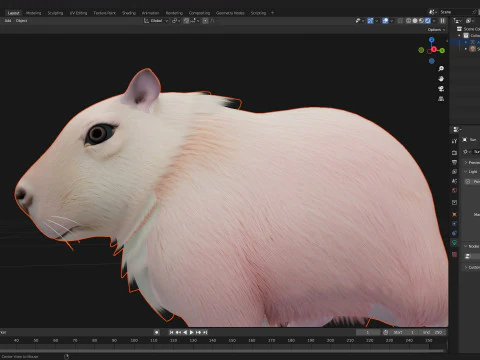Toggle snapping magnet button
Image resolution: width=480 pixels, height=360 pixels.
click(186, 21)
